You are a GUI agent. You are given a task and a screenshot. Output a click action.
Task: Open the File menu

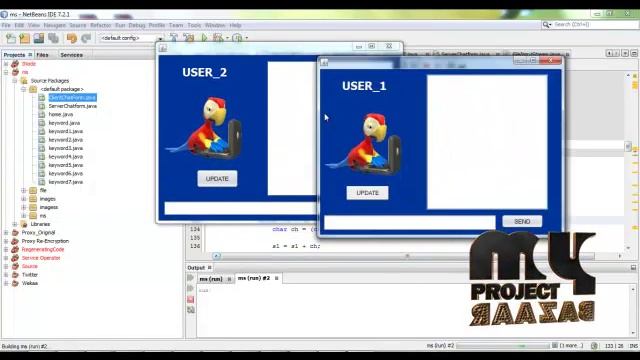pyautogui.click(x=6, y=25)
